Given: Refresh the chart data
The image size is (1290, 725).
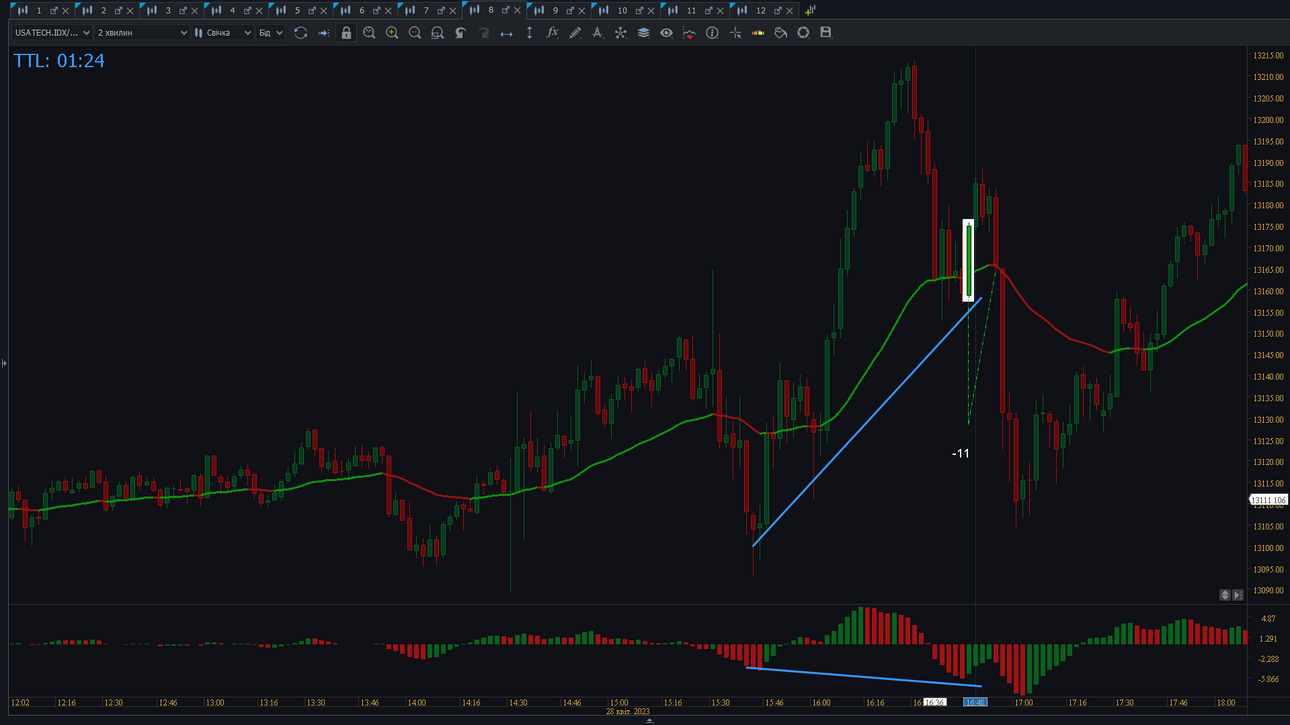Looking at the screenshot, I should click(x=300, y=33).
